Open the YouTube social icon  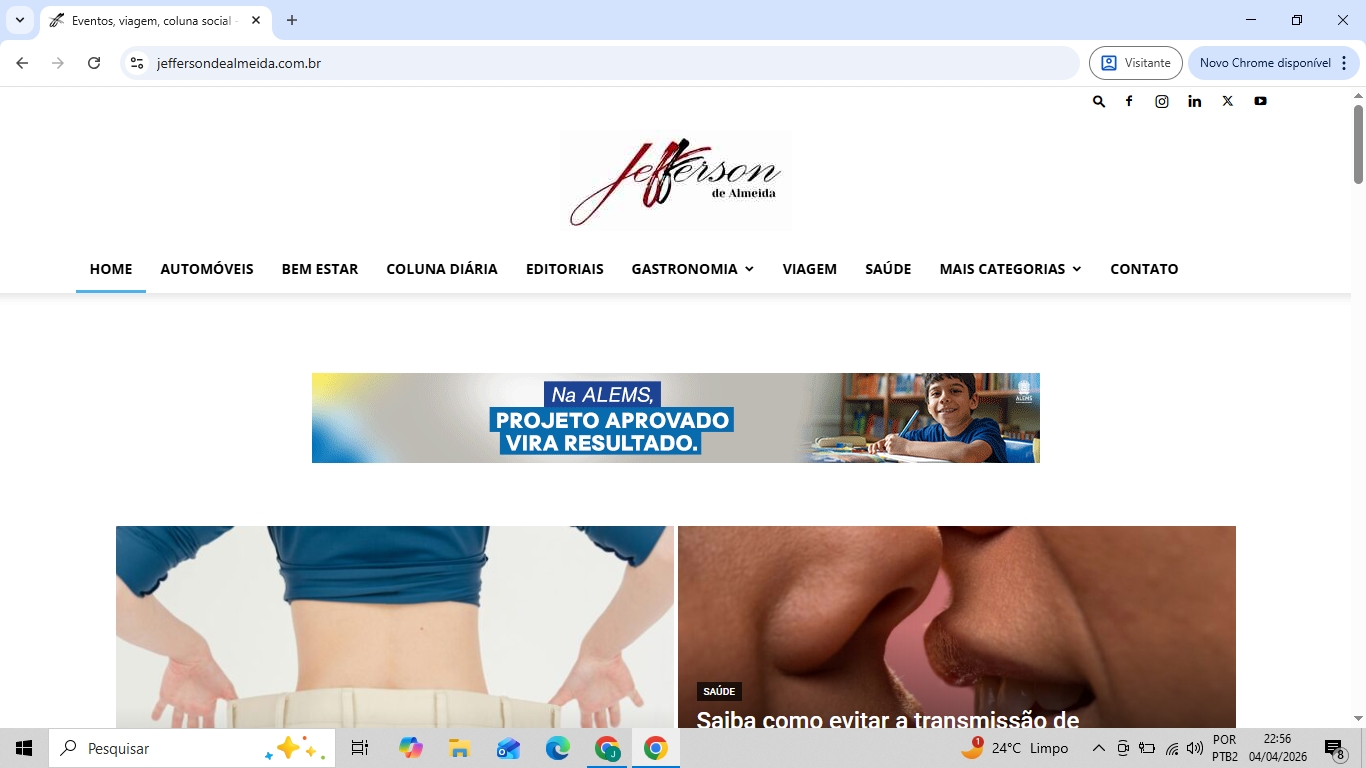coord(1261,101)
